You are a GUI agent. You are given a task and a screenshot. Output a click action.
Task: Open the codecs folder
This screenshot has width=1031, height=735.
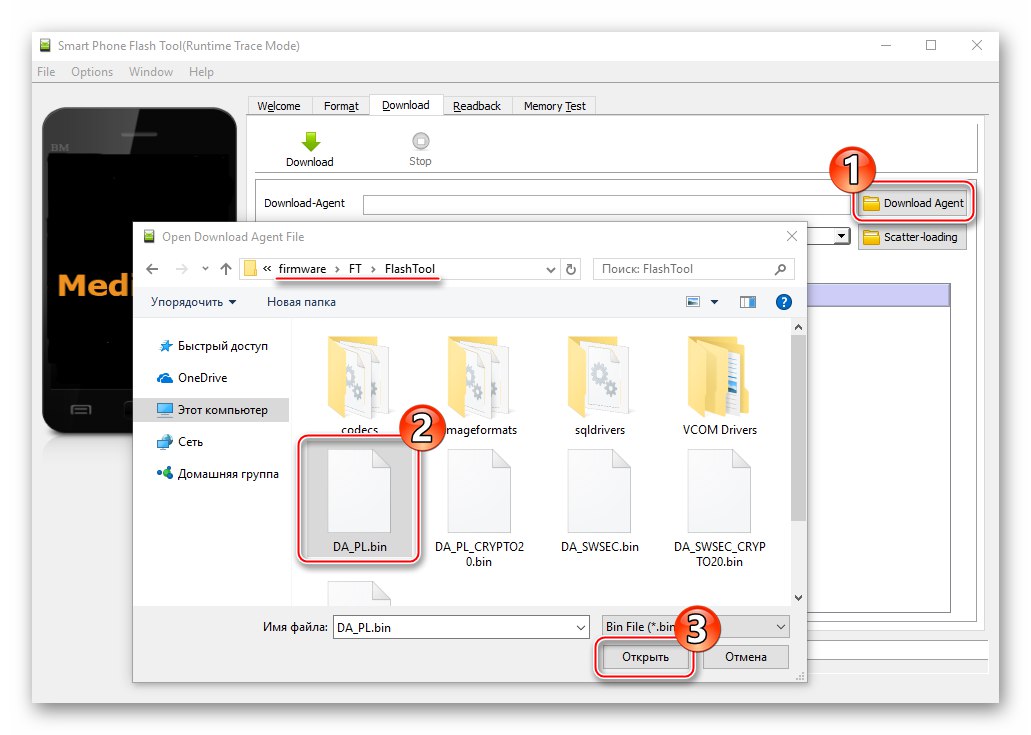click(359, 385)
